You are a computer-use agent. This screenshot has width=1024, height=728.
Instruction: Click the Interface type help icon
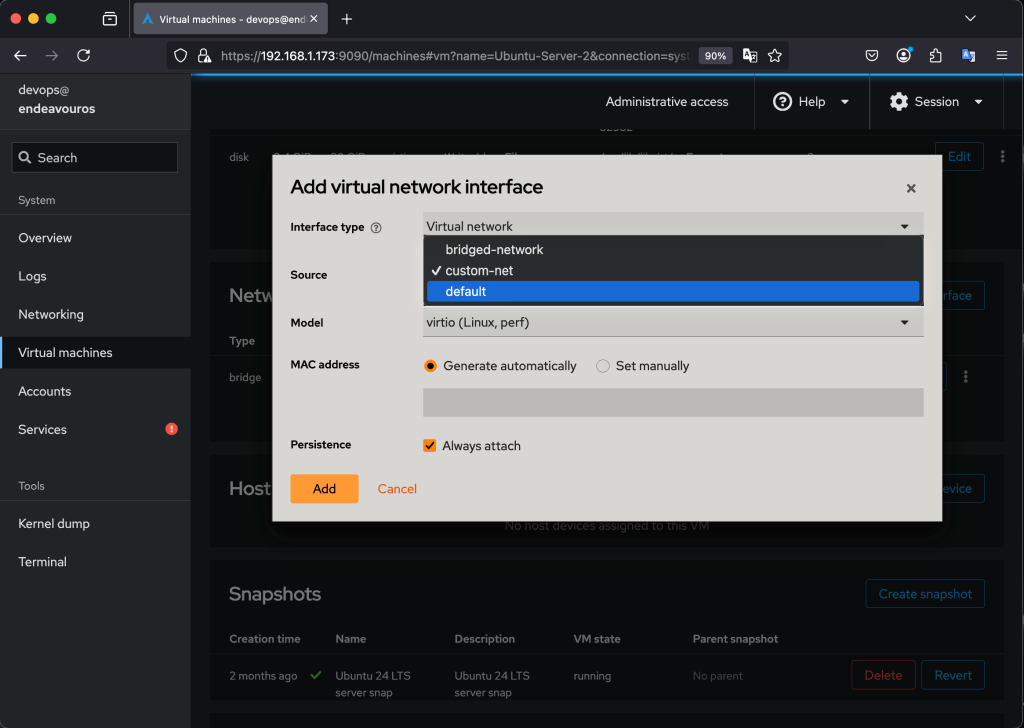point(376,228)
